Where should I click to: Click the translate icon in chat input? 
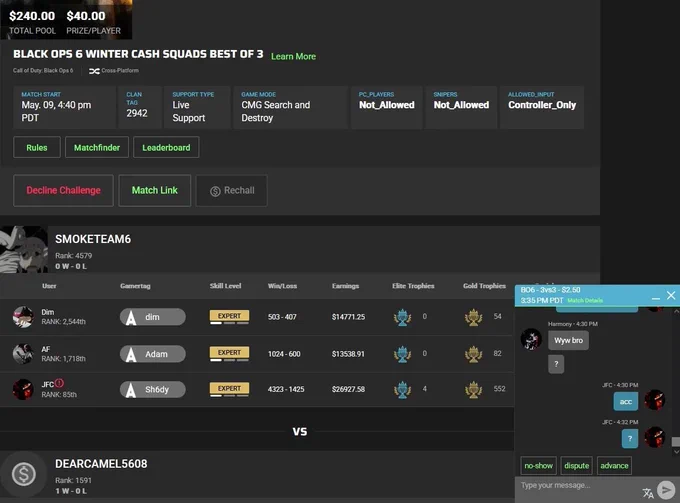pos(648,493)
